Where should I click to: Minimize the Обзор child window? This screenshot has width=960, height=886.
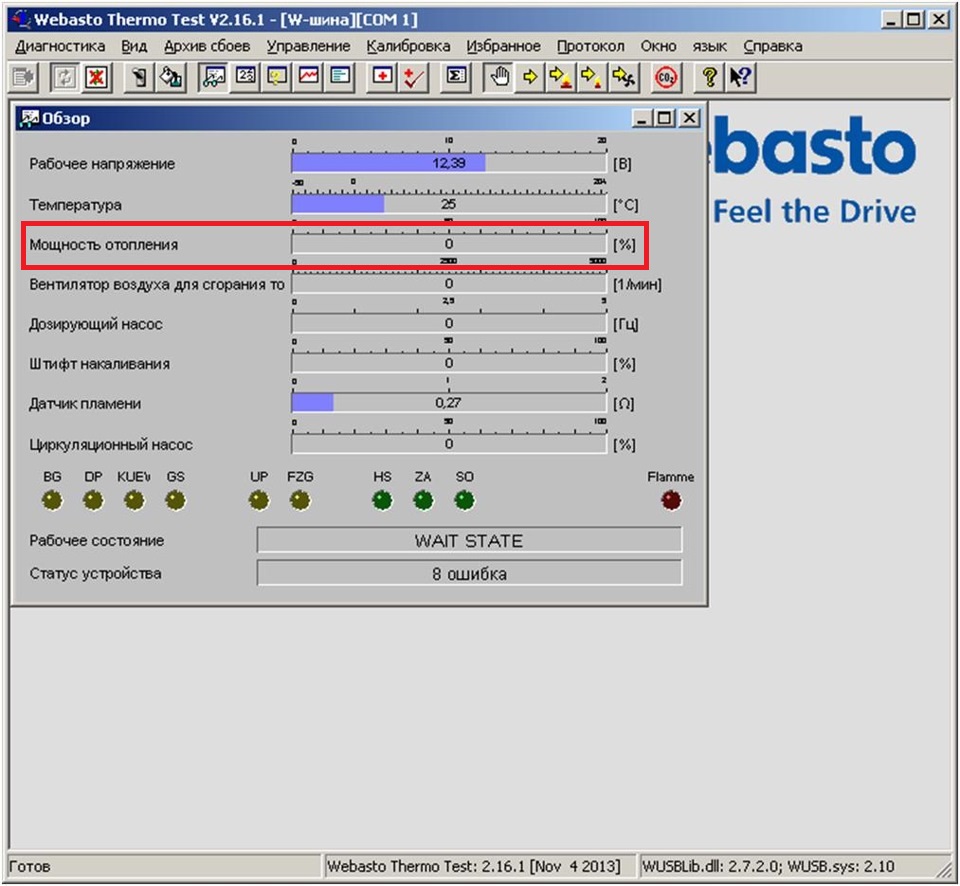(642, 118)
